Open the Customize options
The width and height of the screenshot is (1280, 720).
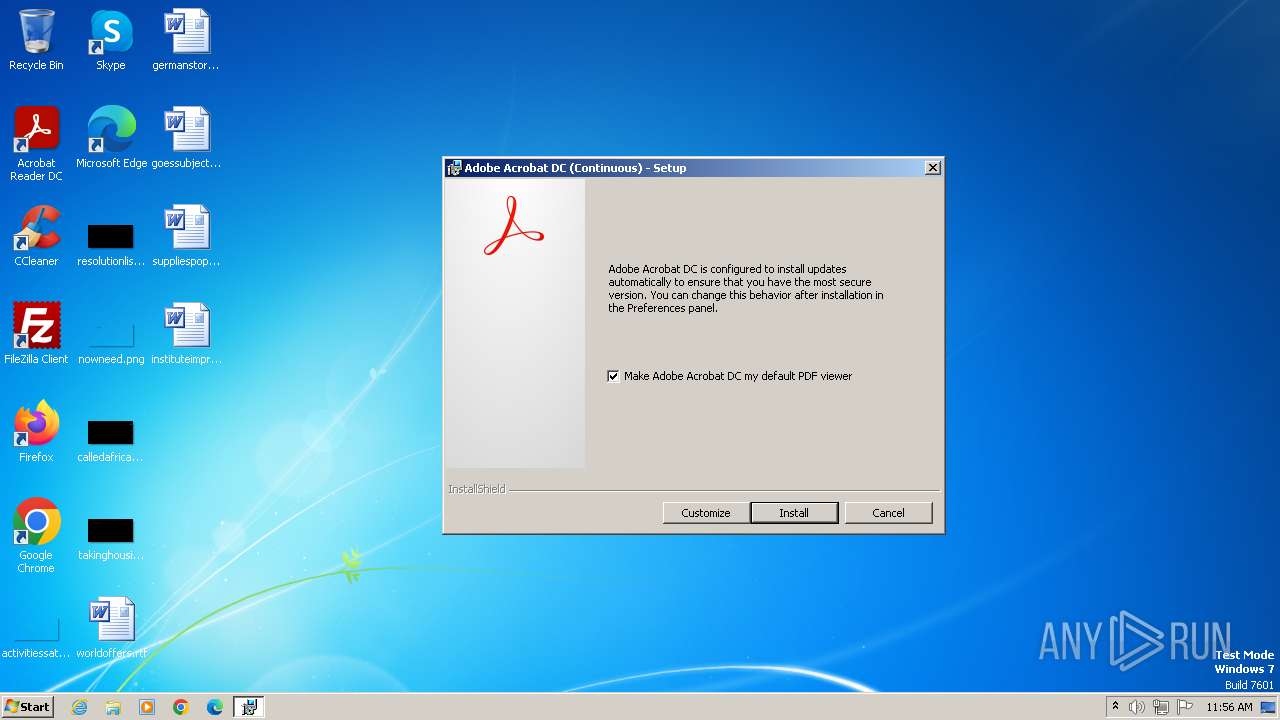(706, 513)
